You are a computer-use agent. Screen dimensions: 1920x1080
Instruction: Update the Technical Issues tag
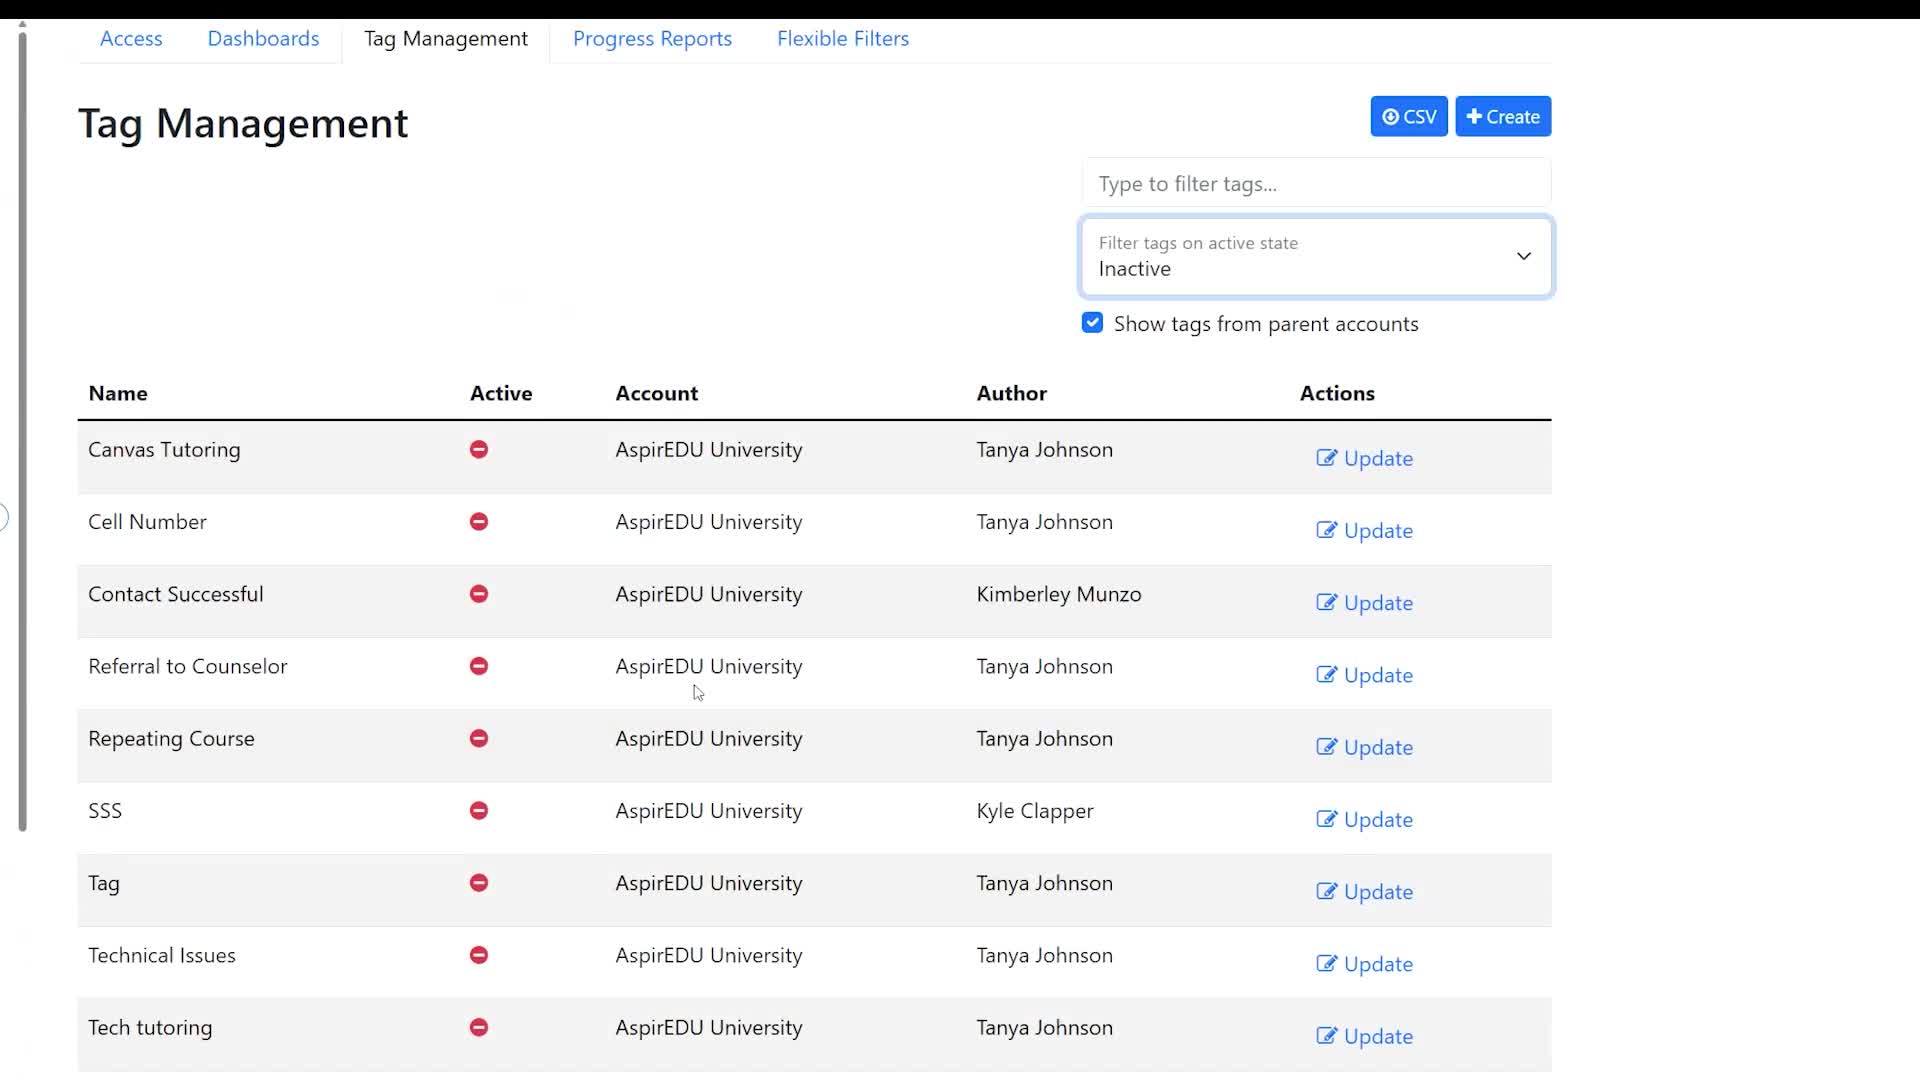point(1364,964)
